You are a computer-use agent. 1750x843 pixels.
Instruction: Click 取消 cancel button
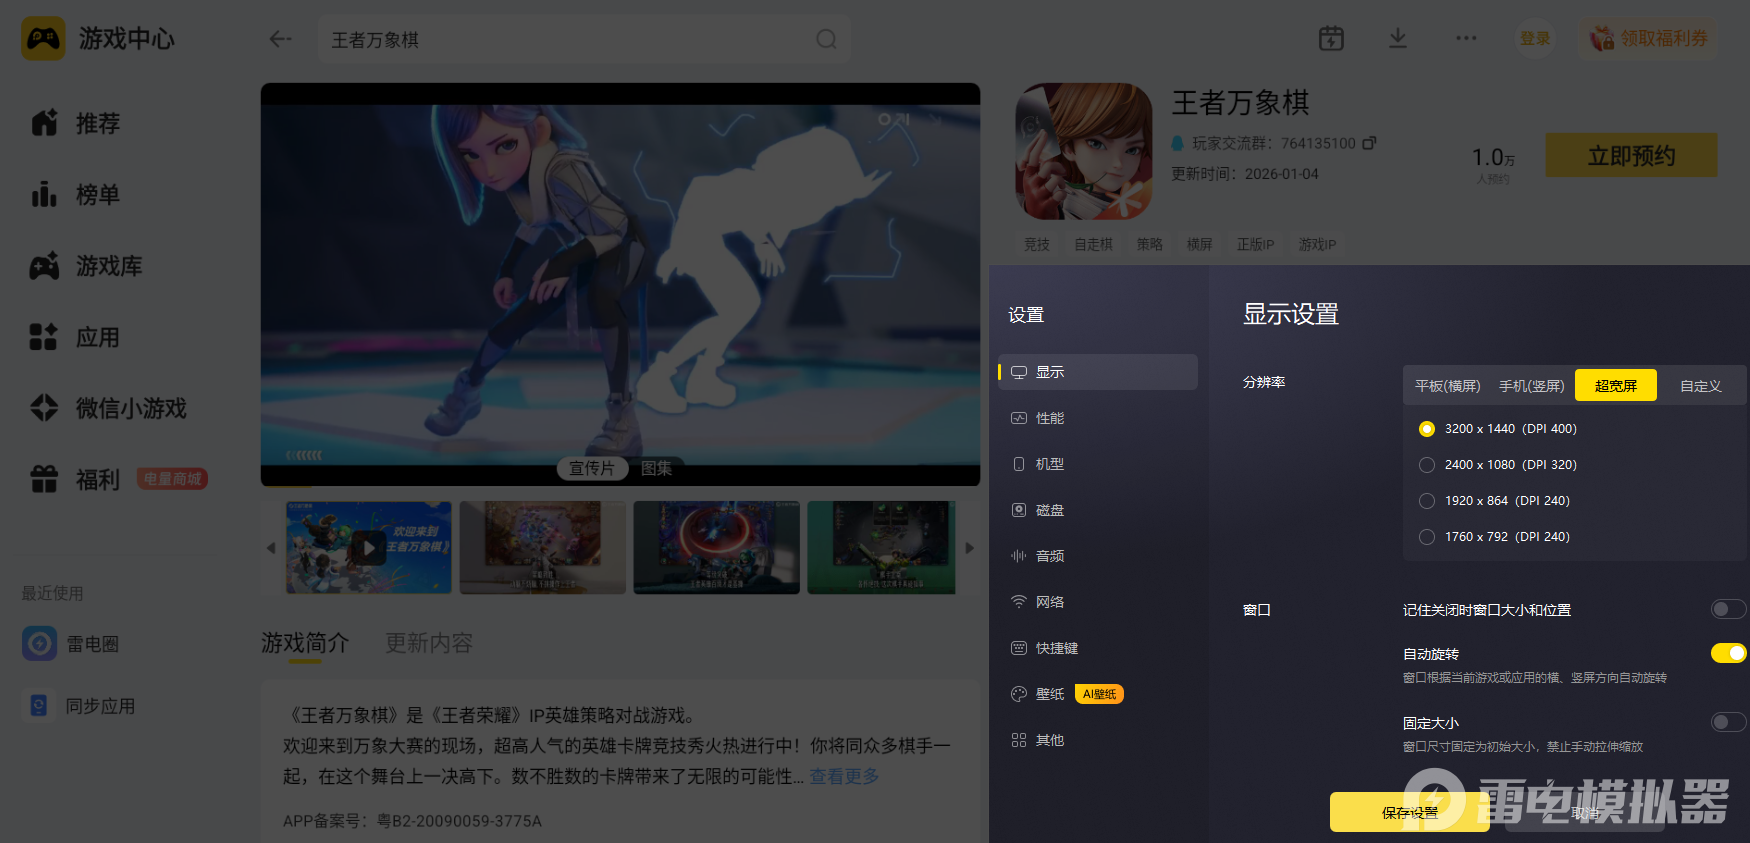pyautogui.click(x=1585, y=813)
